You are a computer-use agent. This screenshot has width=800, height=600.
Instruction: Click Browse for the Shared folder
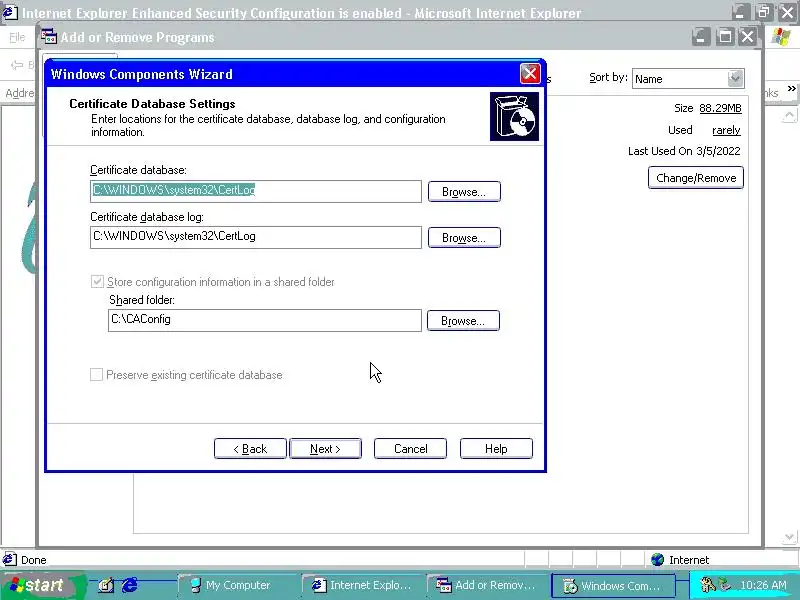[x=463, y=321]
